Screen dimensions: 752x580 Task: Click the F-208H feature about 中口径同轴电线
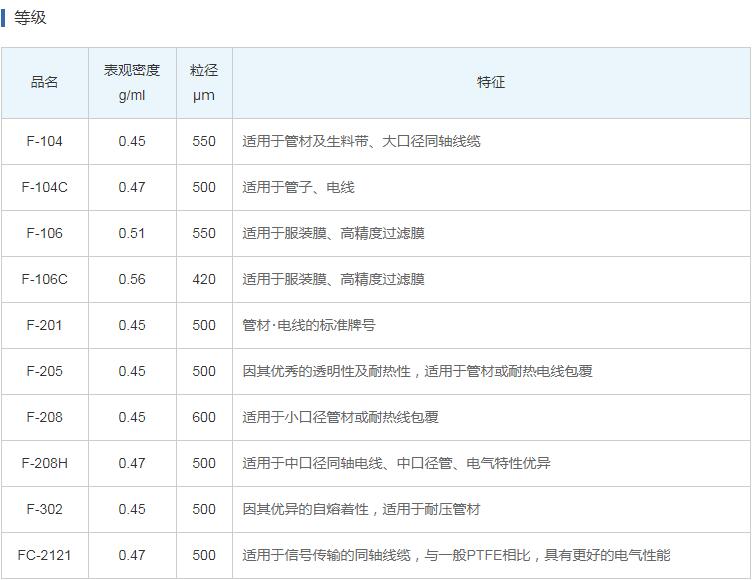396,463
